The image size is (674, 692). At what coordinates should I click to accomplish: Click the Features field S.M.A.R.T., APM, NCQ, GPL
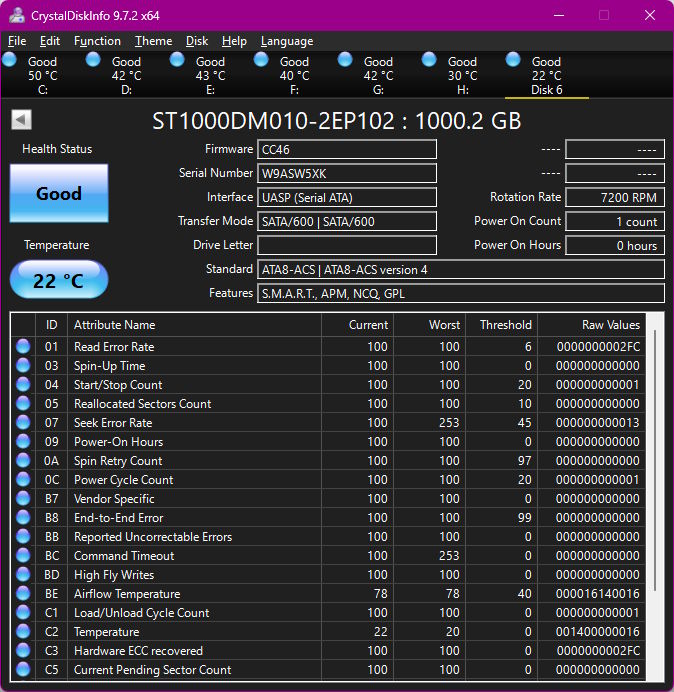coord(461,293)
